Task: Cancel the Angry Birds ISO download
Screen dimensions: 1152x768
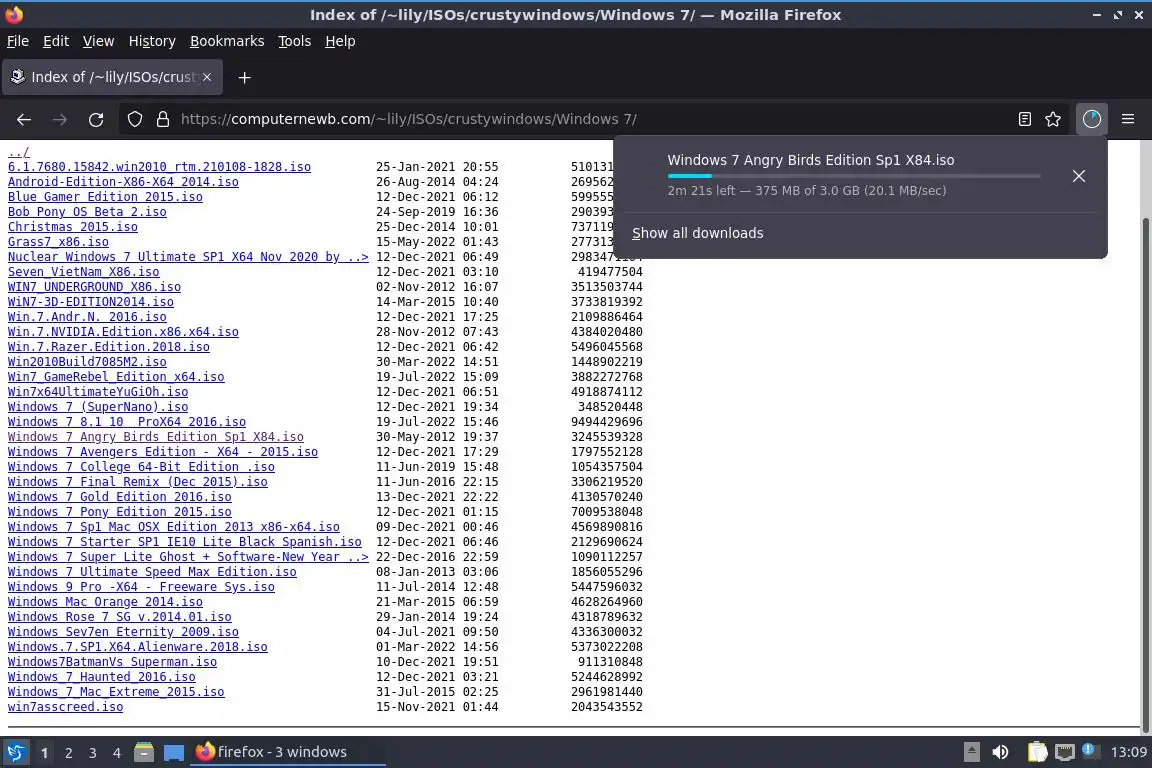Action: (x=1078, y=176)
